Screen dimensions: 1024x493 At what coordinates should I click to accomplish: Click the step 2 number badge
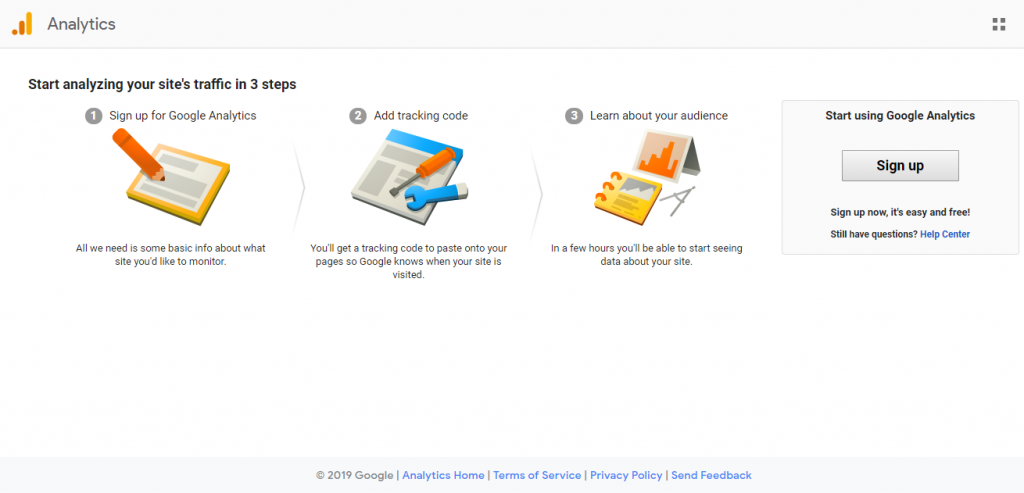click(x=358, y=116)
